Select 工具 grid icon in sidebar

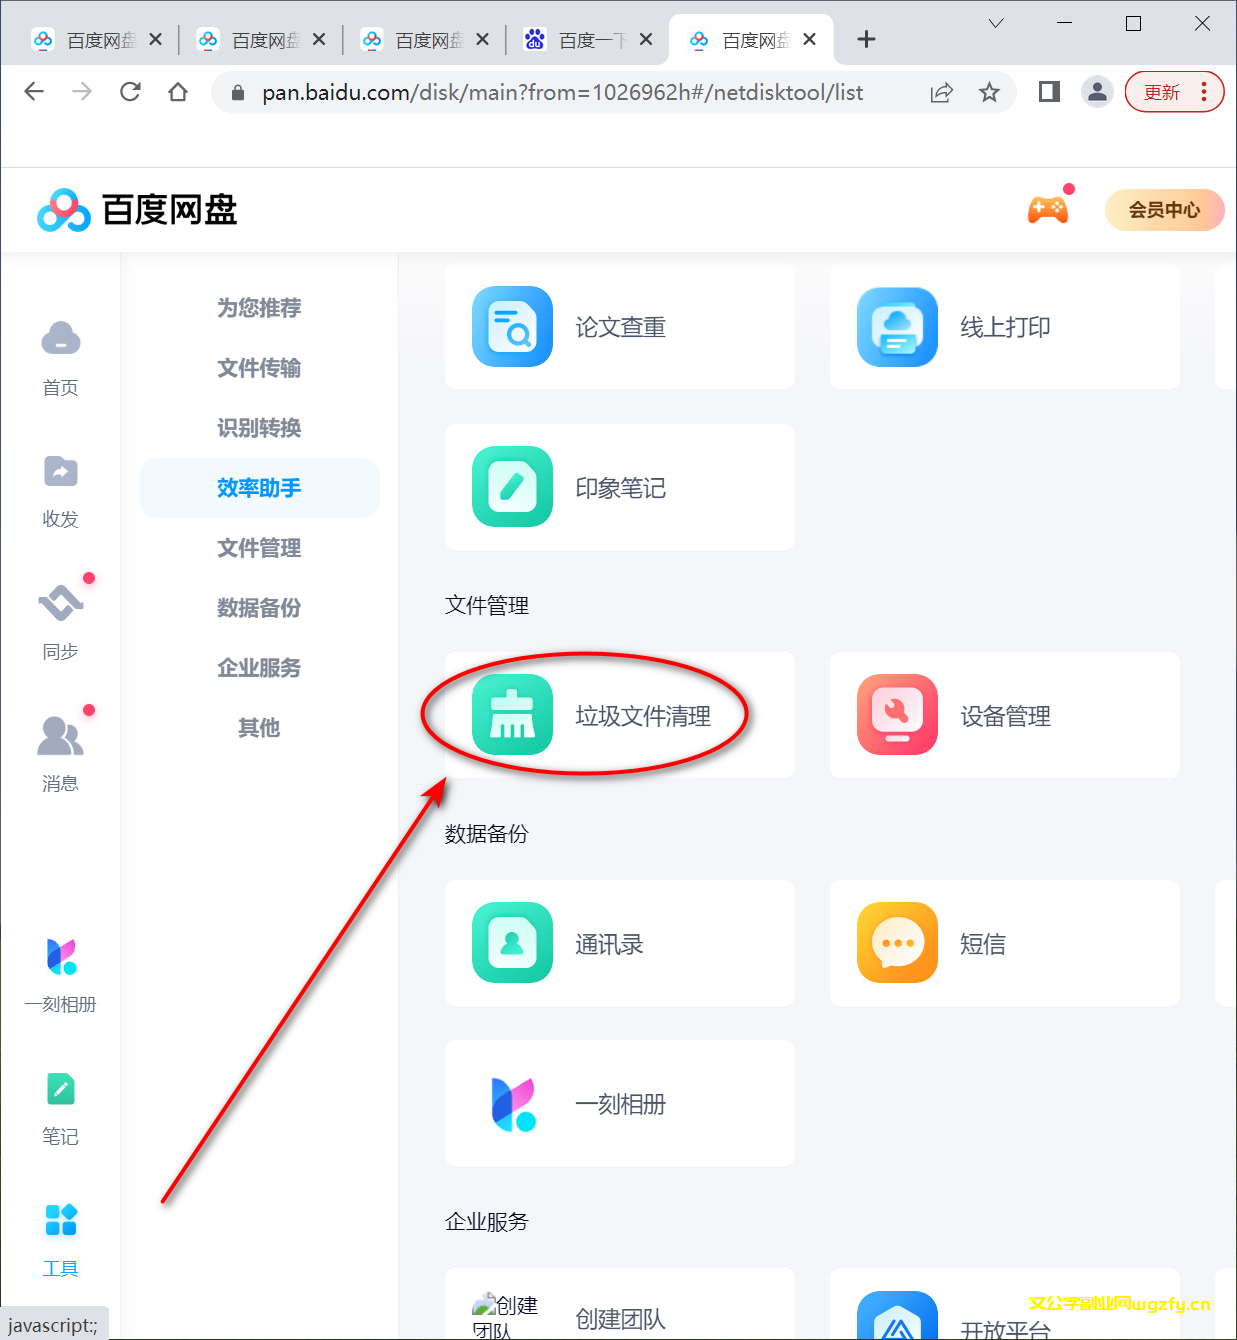[60, 1221]
